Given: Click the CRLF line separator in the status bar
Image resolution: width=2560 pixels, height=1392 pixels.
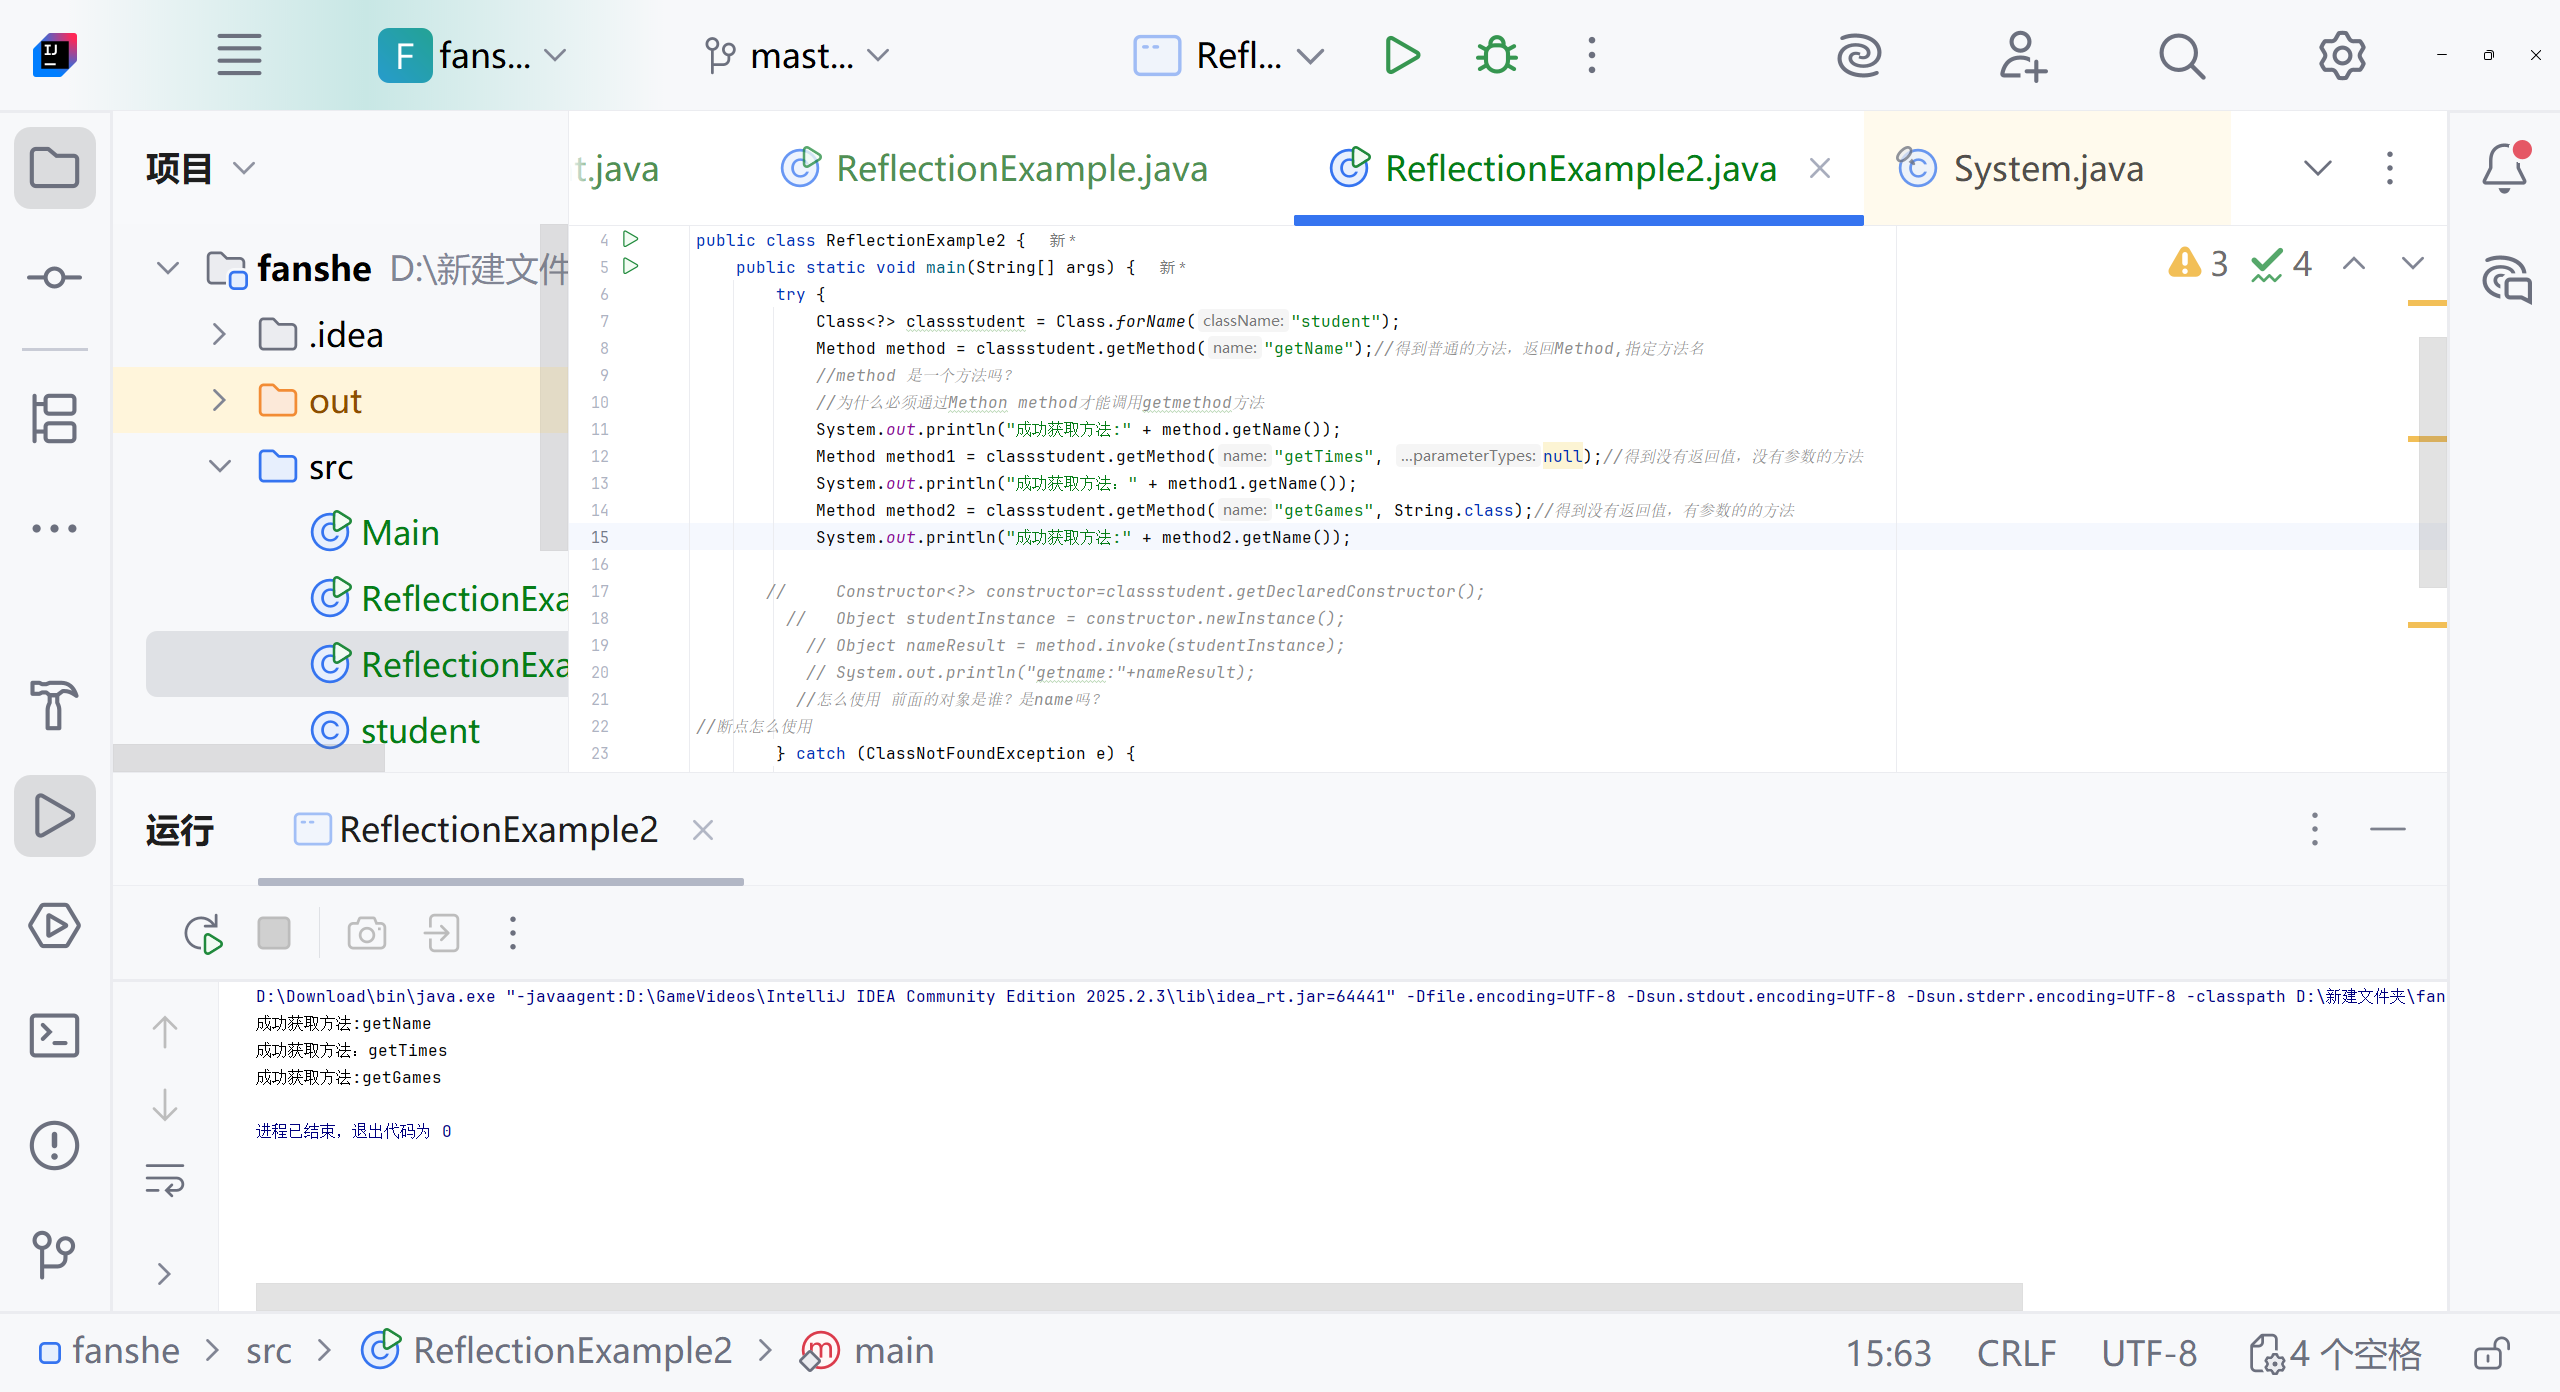Looking at the screenshot, I should coord(2016,1353).
